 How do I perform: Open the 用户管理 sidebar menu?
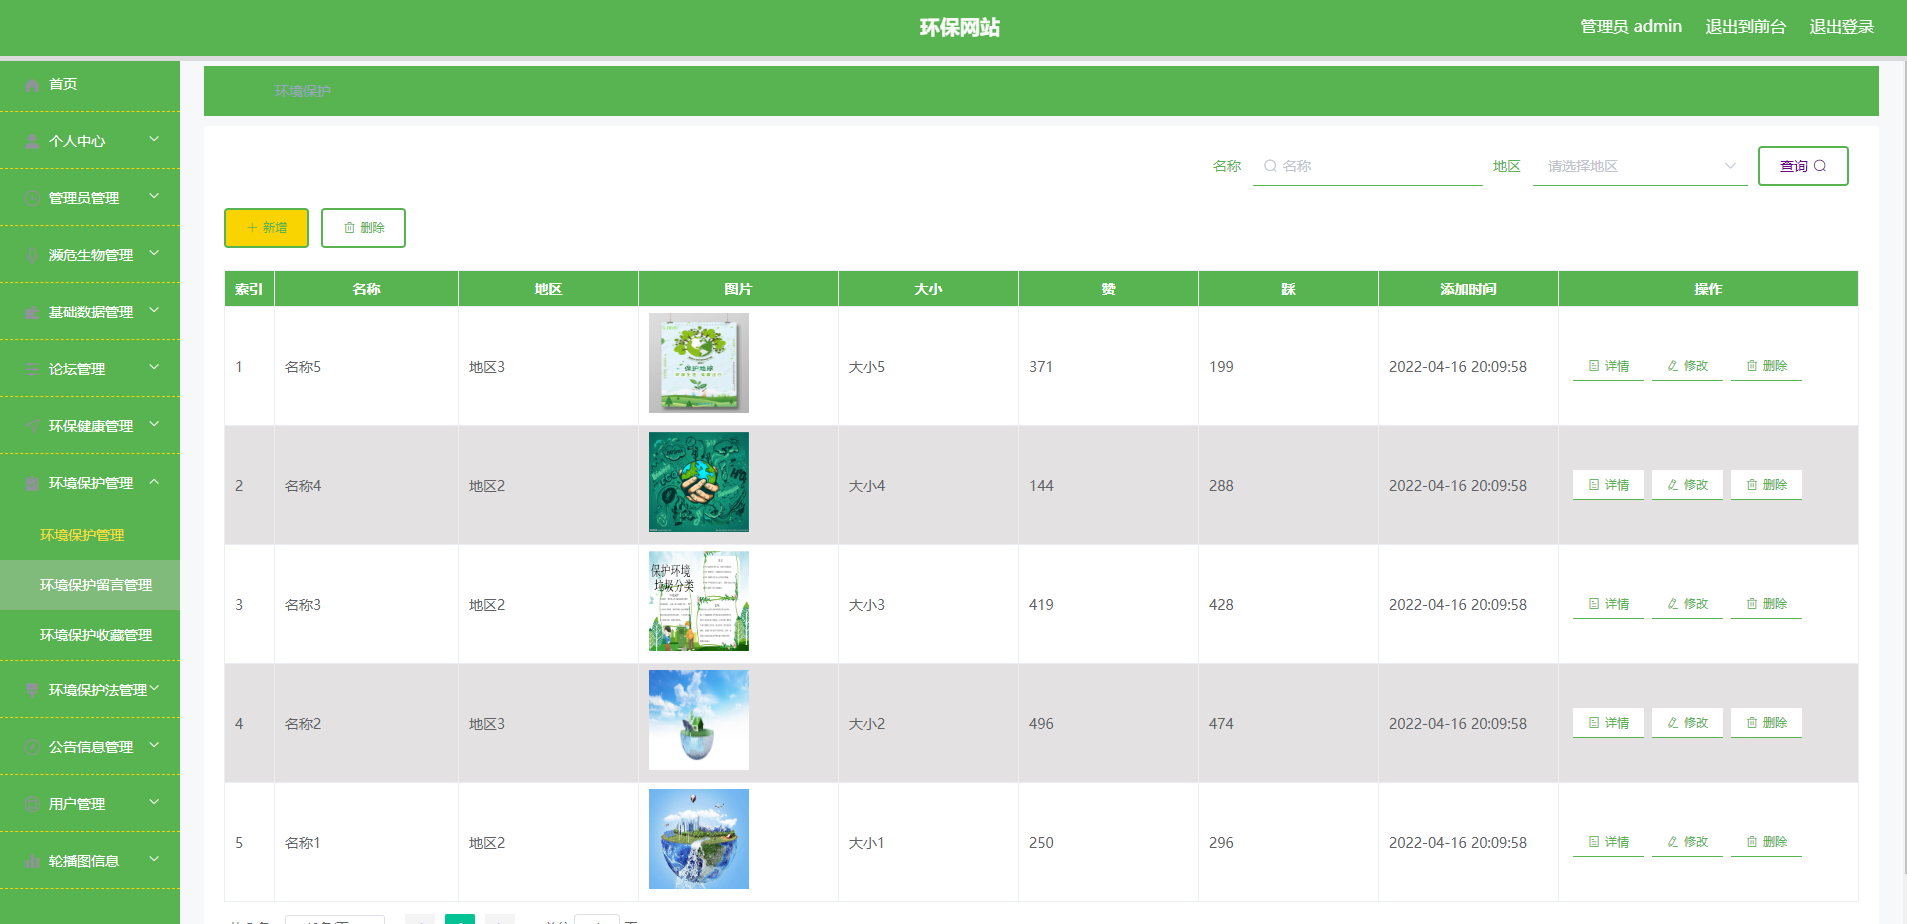(x=90, y=804)
